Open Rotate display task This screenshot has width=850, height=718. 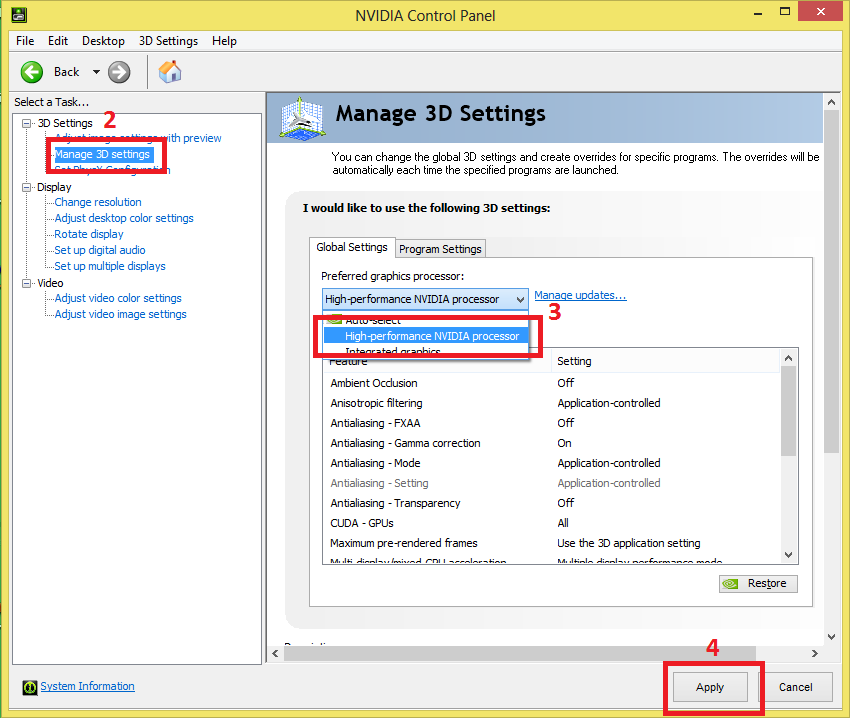click(x=89, y=234)
